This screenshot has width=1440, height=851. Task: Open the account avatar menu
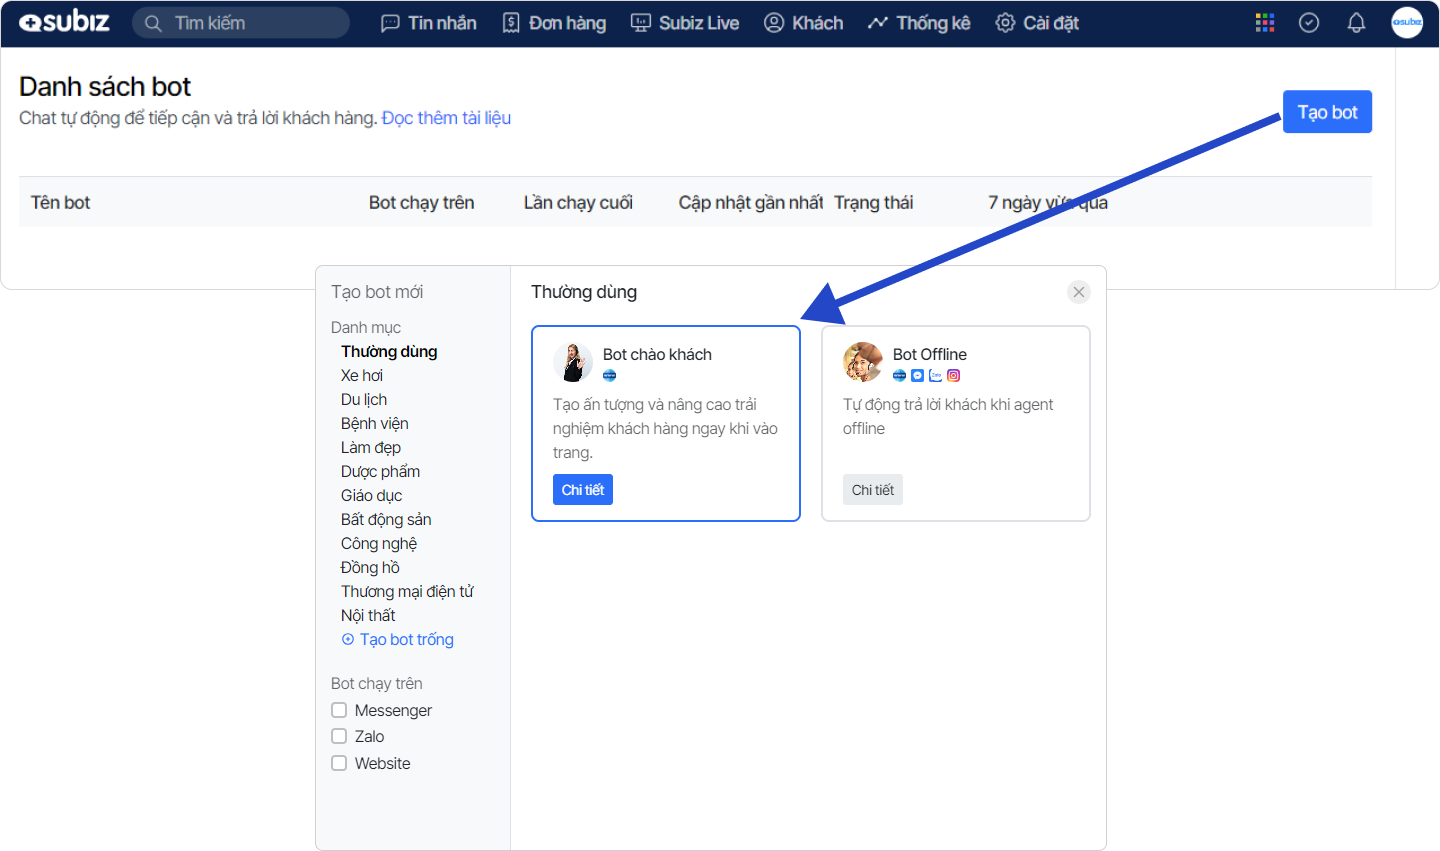pyautogui.click(x=1407, y=23)
